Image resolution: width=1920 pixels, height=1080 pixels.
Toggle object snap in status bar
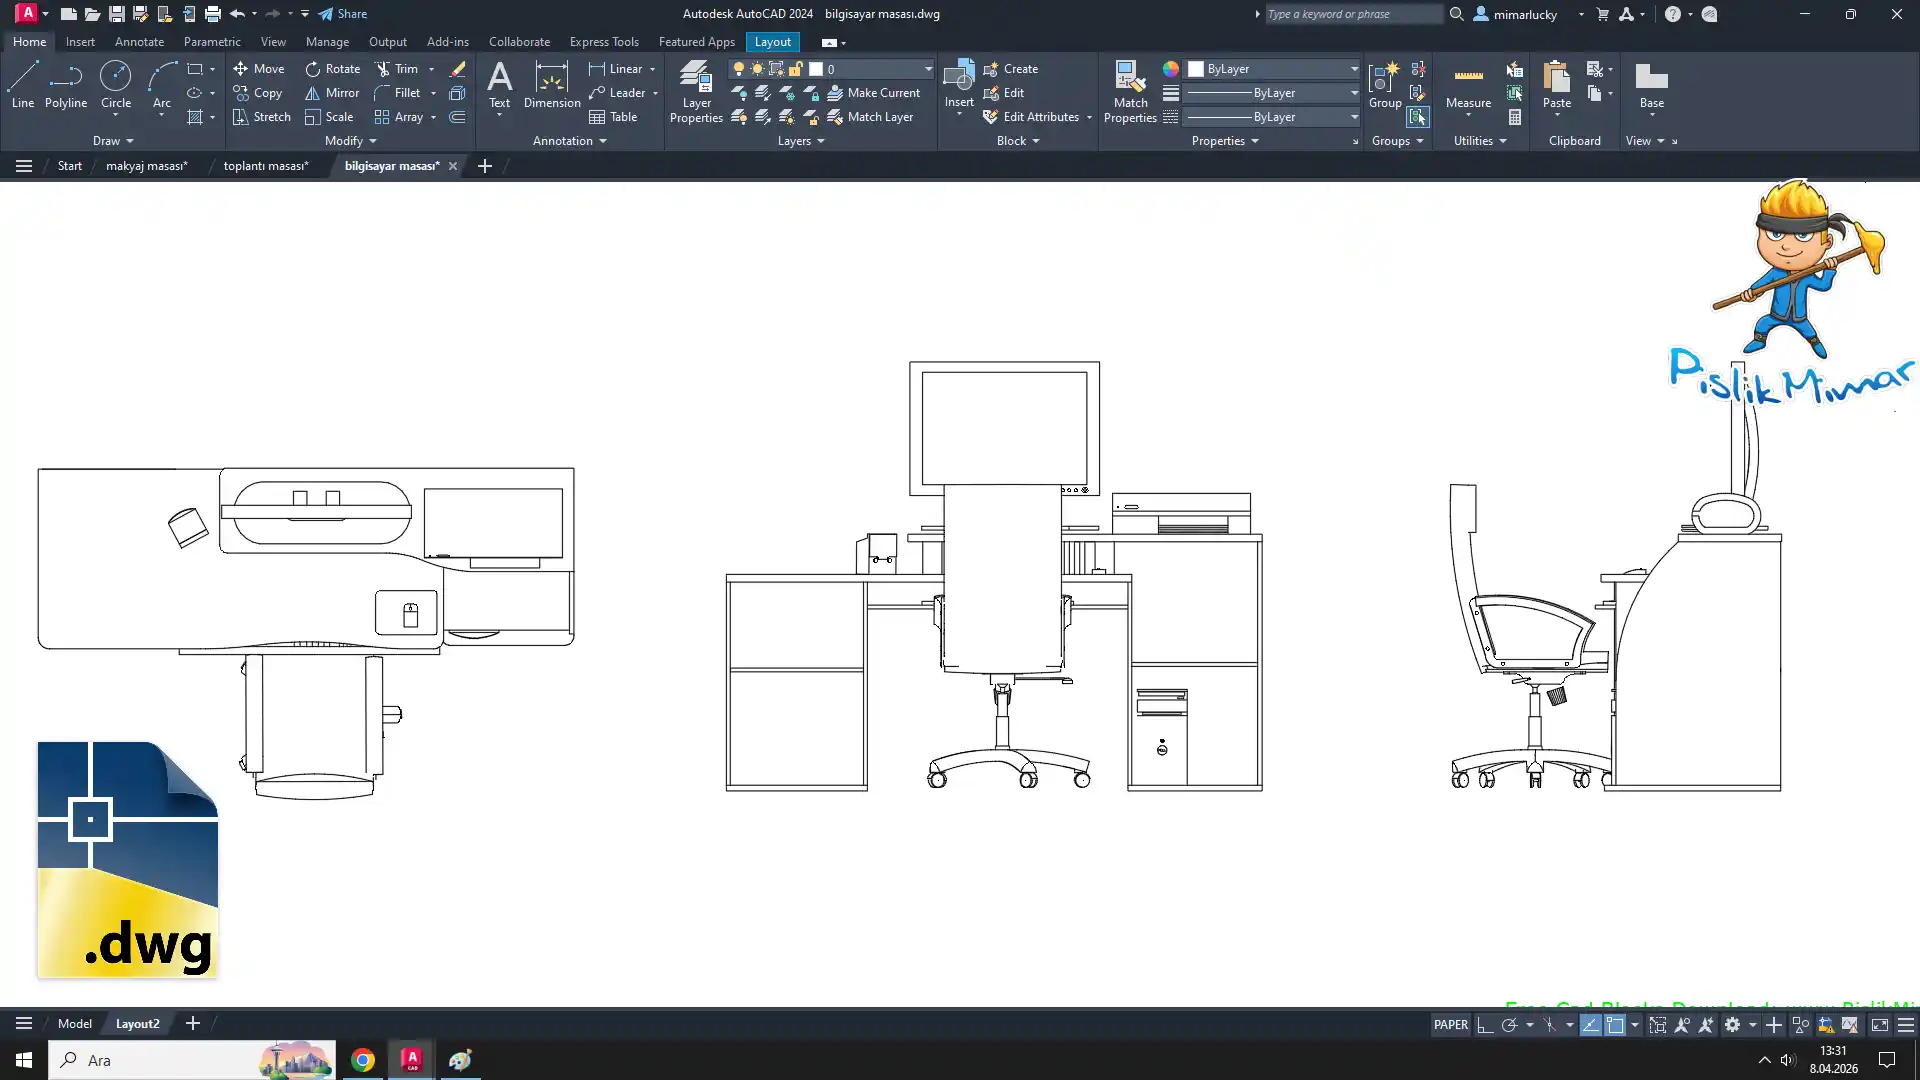coord(1615,1024)
